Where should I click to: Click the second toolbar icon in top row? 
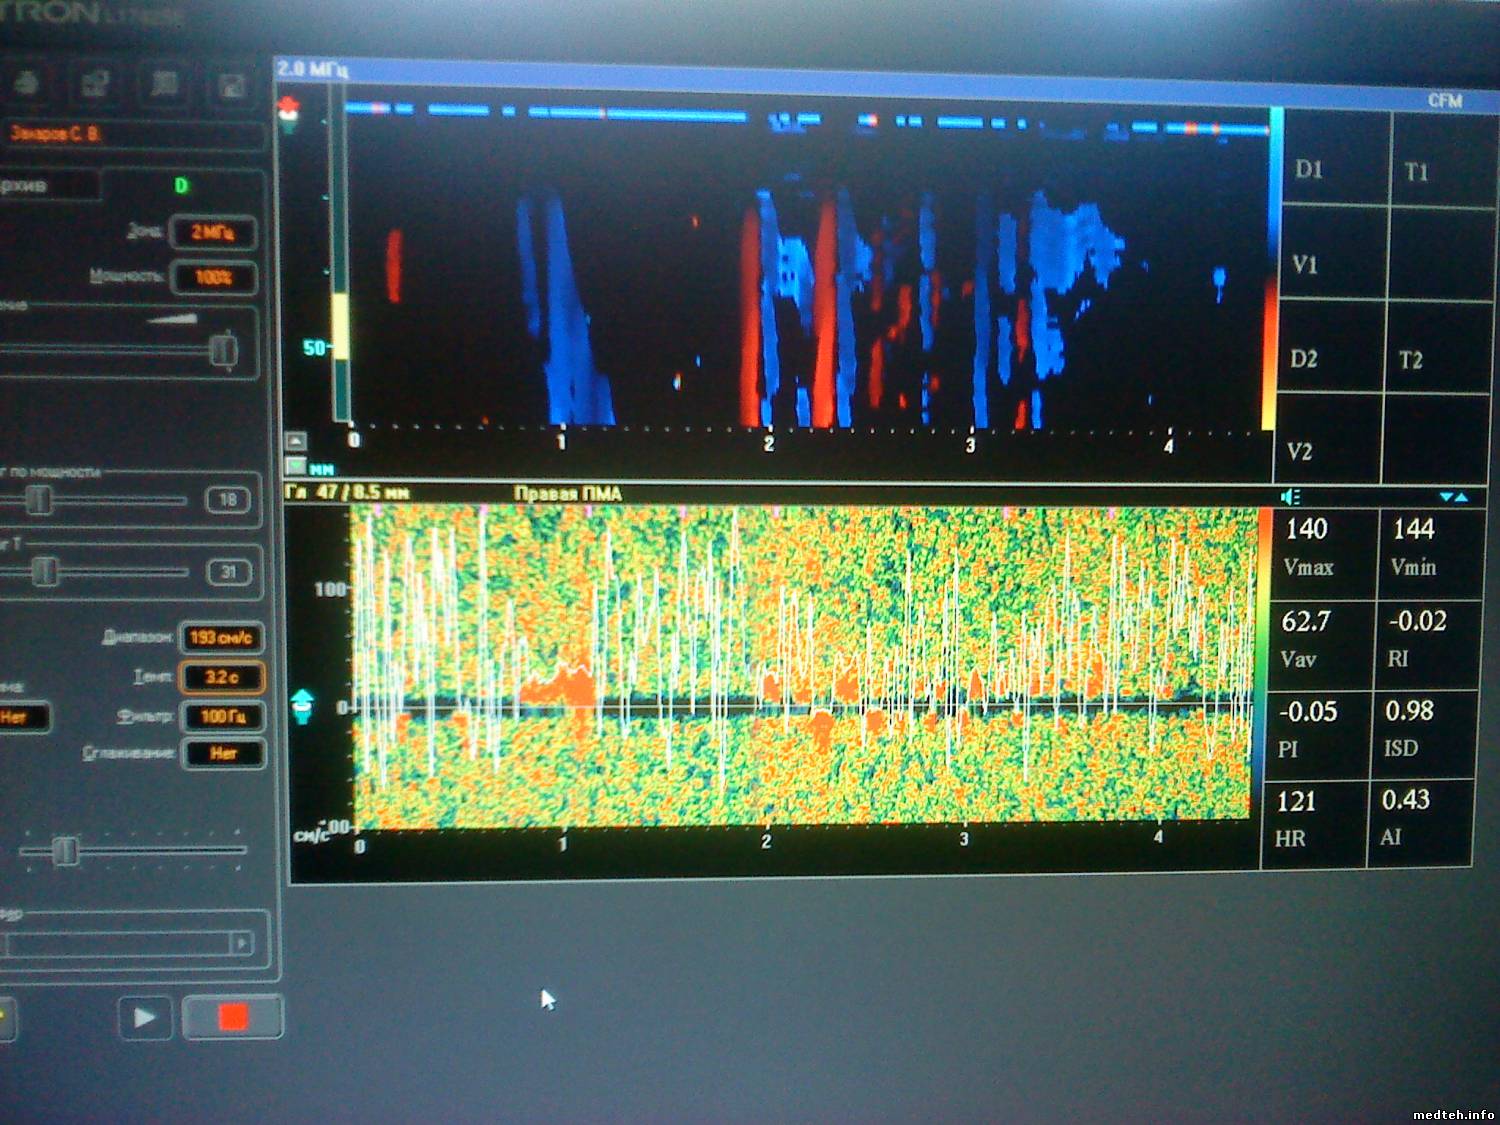click(x=95, y=84)
